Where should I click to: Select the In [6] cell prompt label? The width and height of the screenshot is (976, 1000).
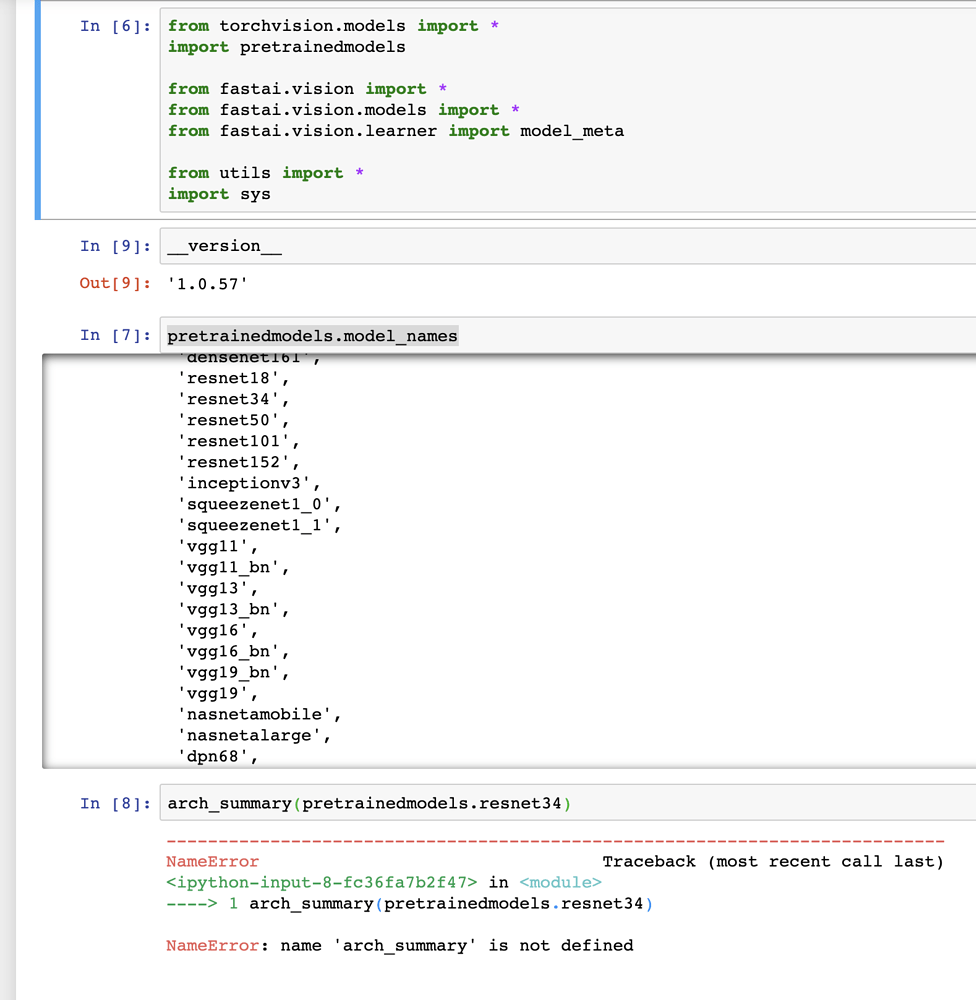click(112, 25)
